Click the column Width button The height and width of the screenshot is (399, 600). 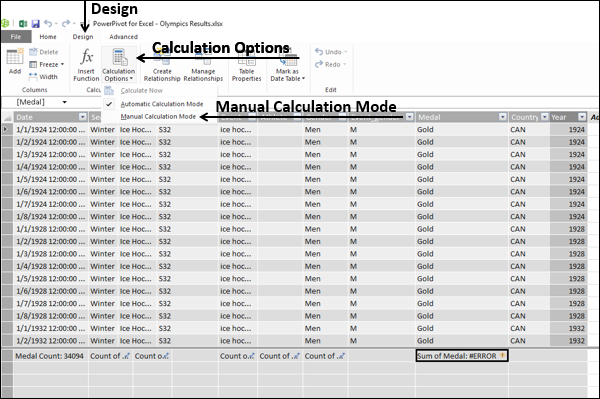[x=43, y=77]
